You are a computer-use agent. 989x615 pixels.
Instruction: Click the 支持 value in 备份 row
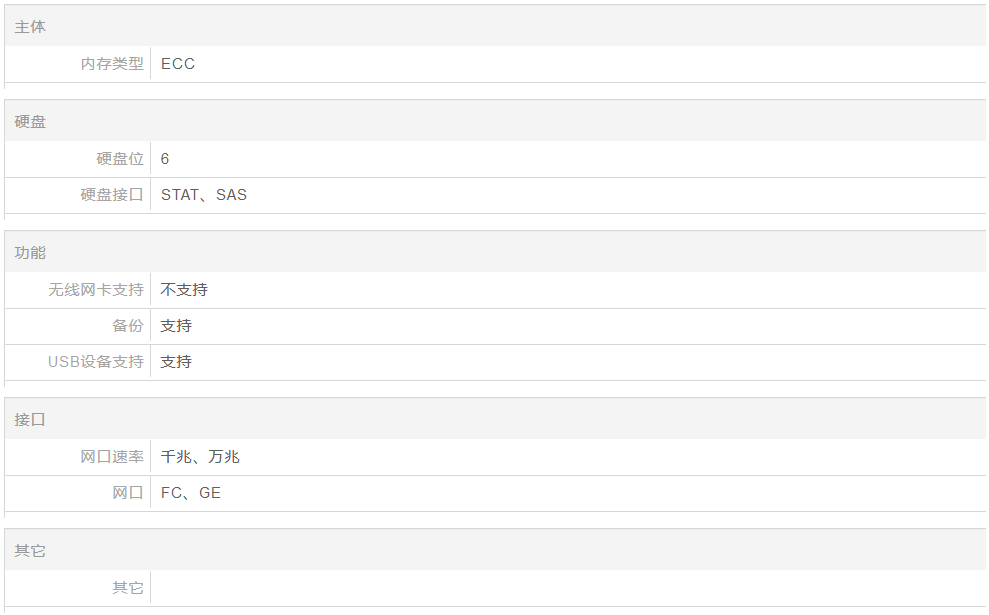click(x=176, y=325)
